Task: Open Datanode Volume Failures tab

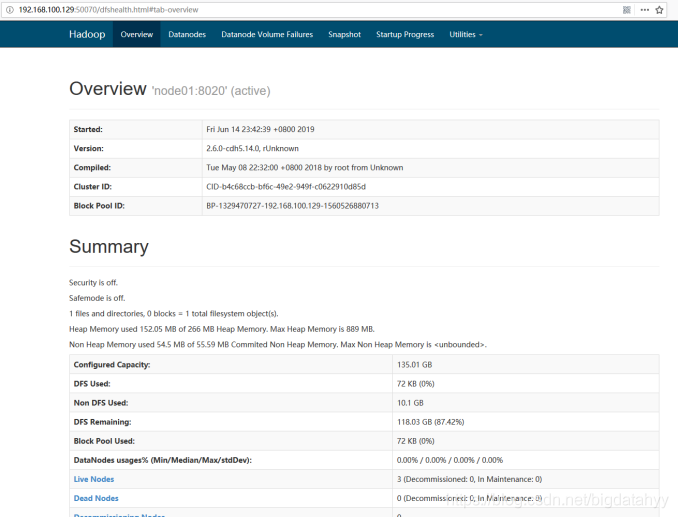Action: (x=267, y=34)
